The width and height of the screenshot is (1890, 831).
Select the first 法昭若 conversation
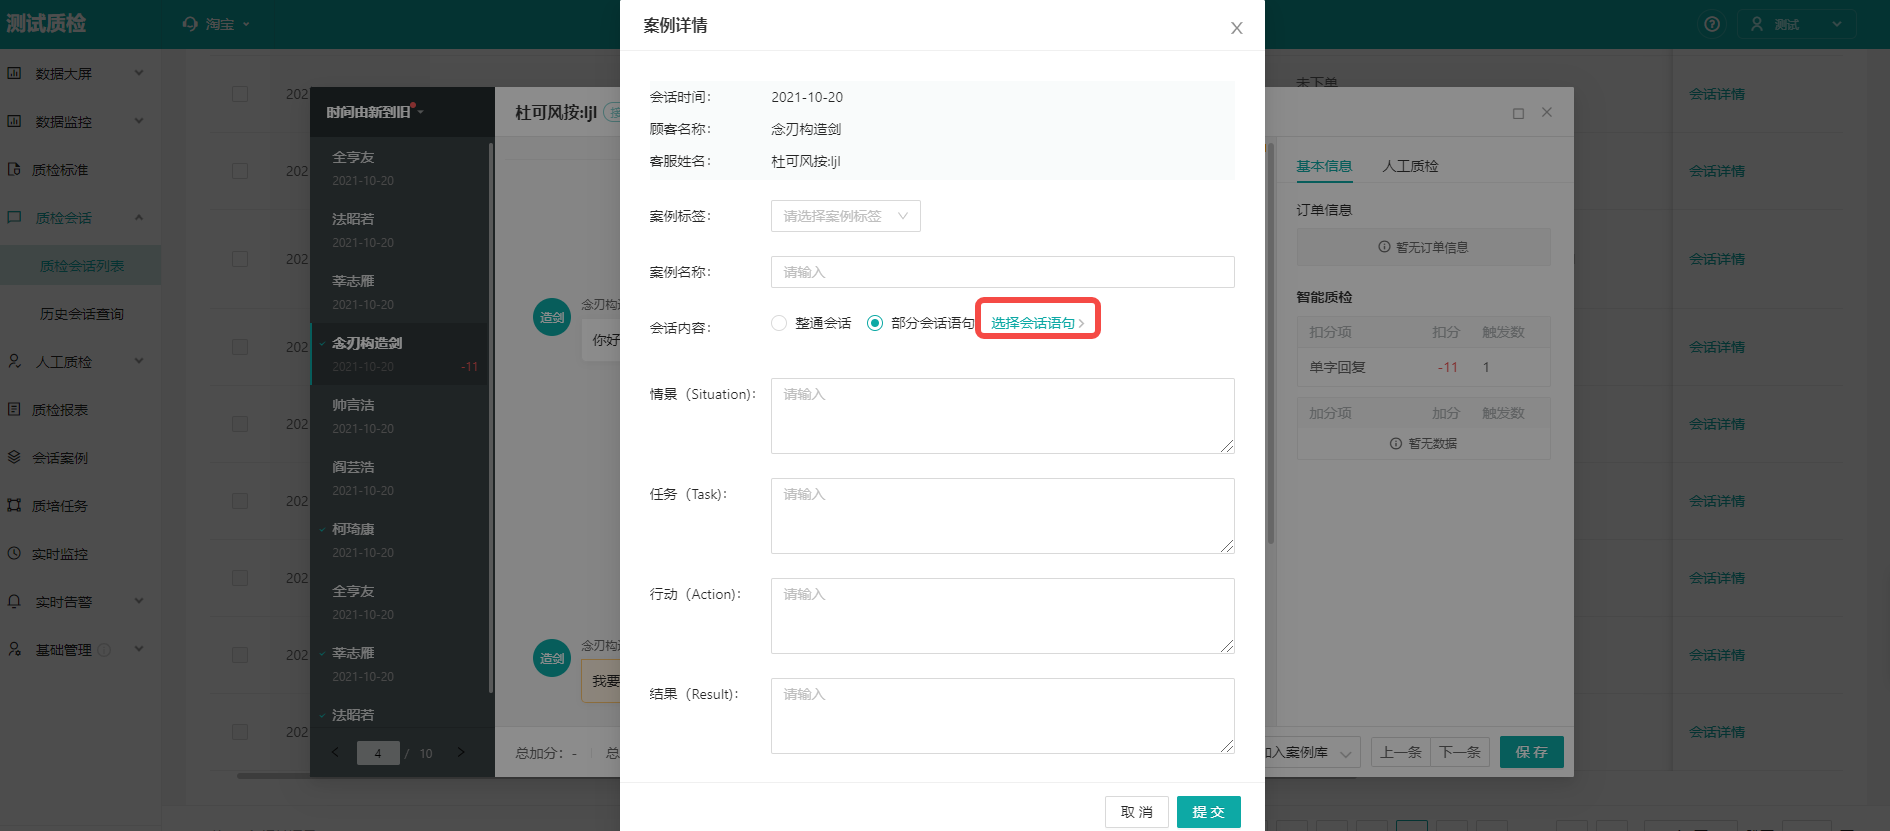pyautogui.click(x=400, y=230)
